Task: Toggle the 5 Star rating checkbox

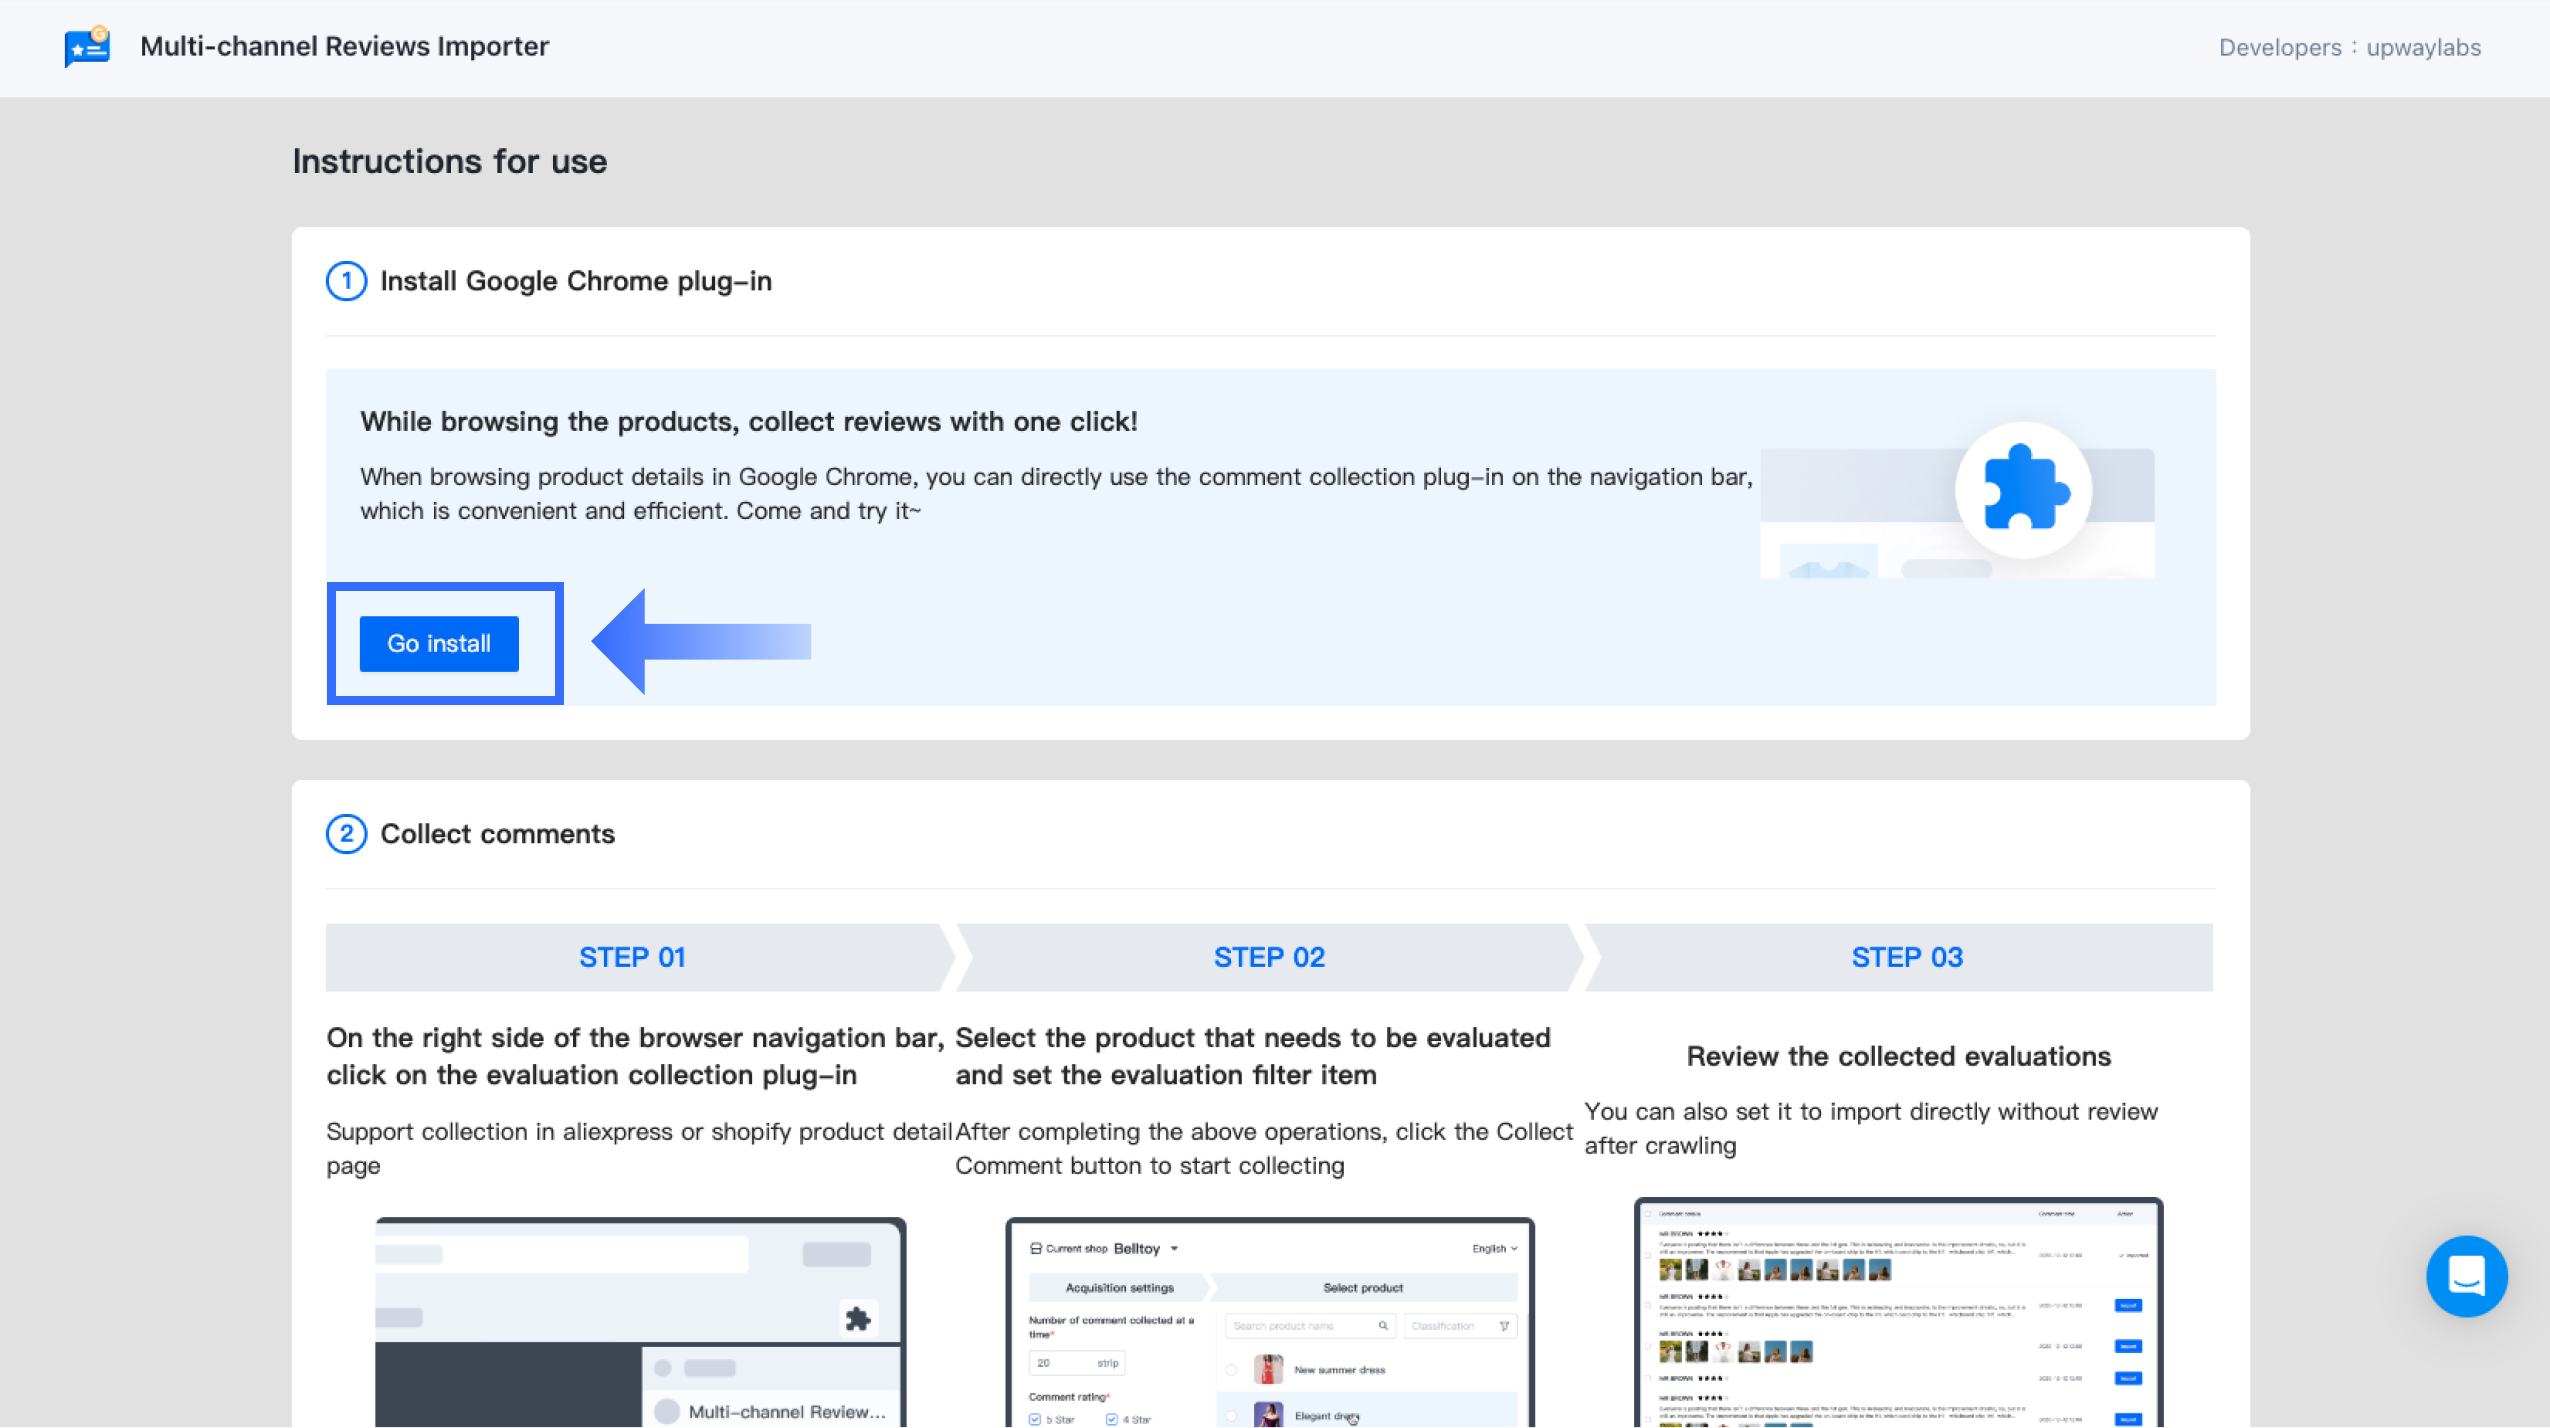Action: (x=1035, y=1419)
